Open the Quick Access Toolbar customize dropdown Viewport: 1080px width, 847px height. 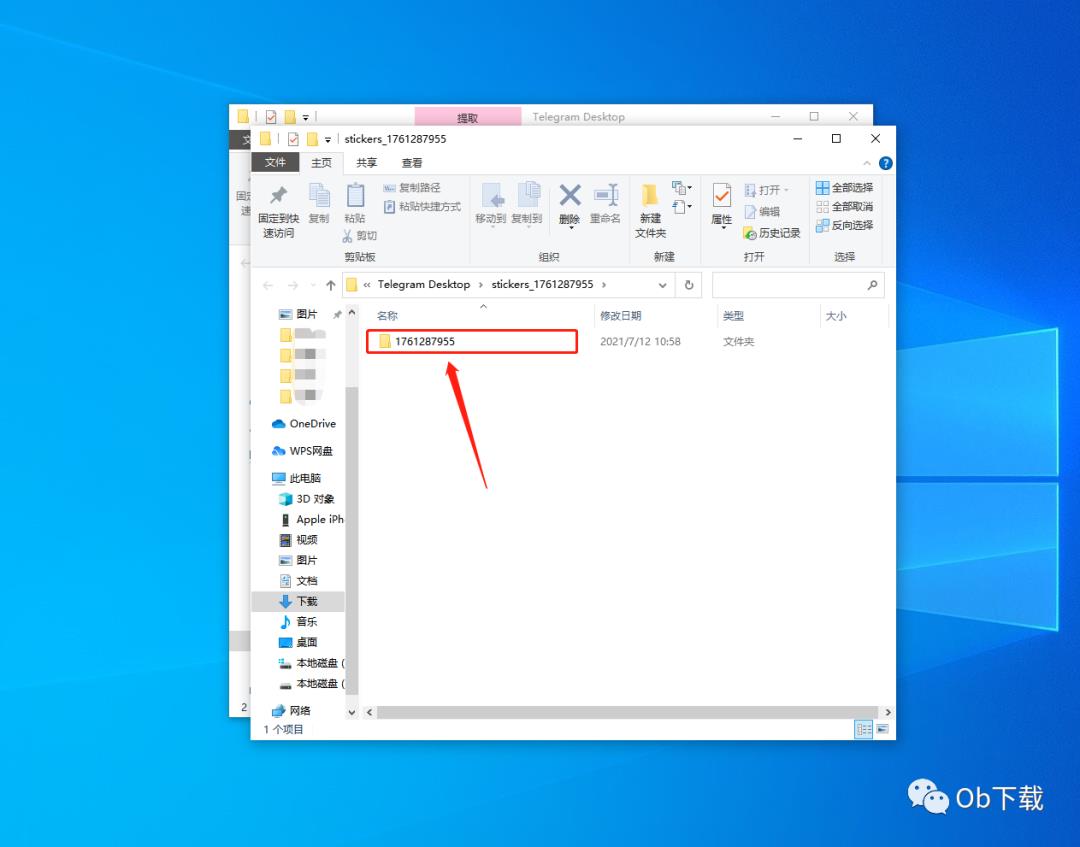[328, 140]
